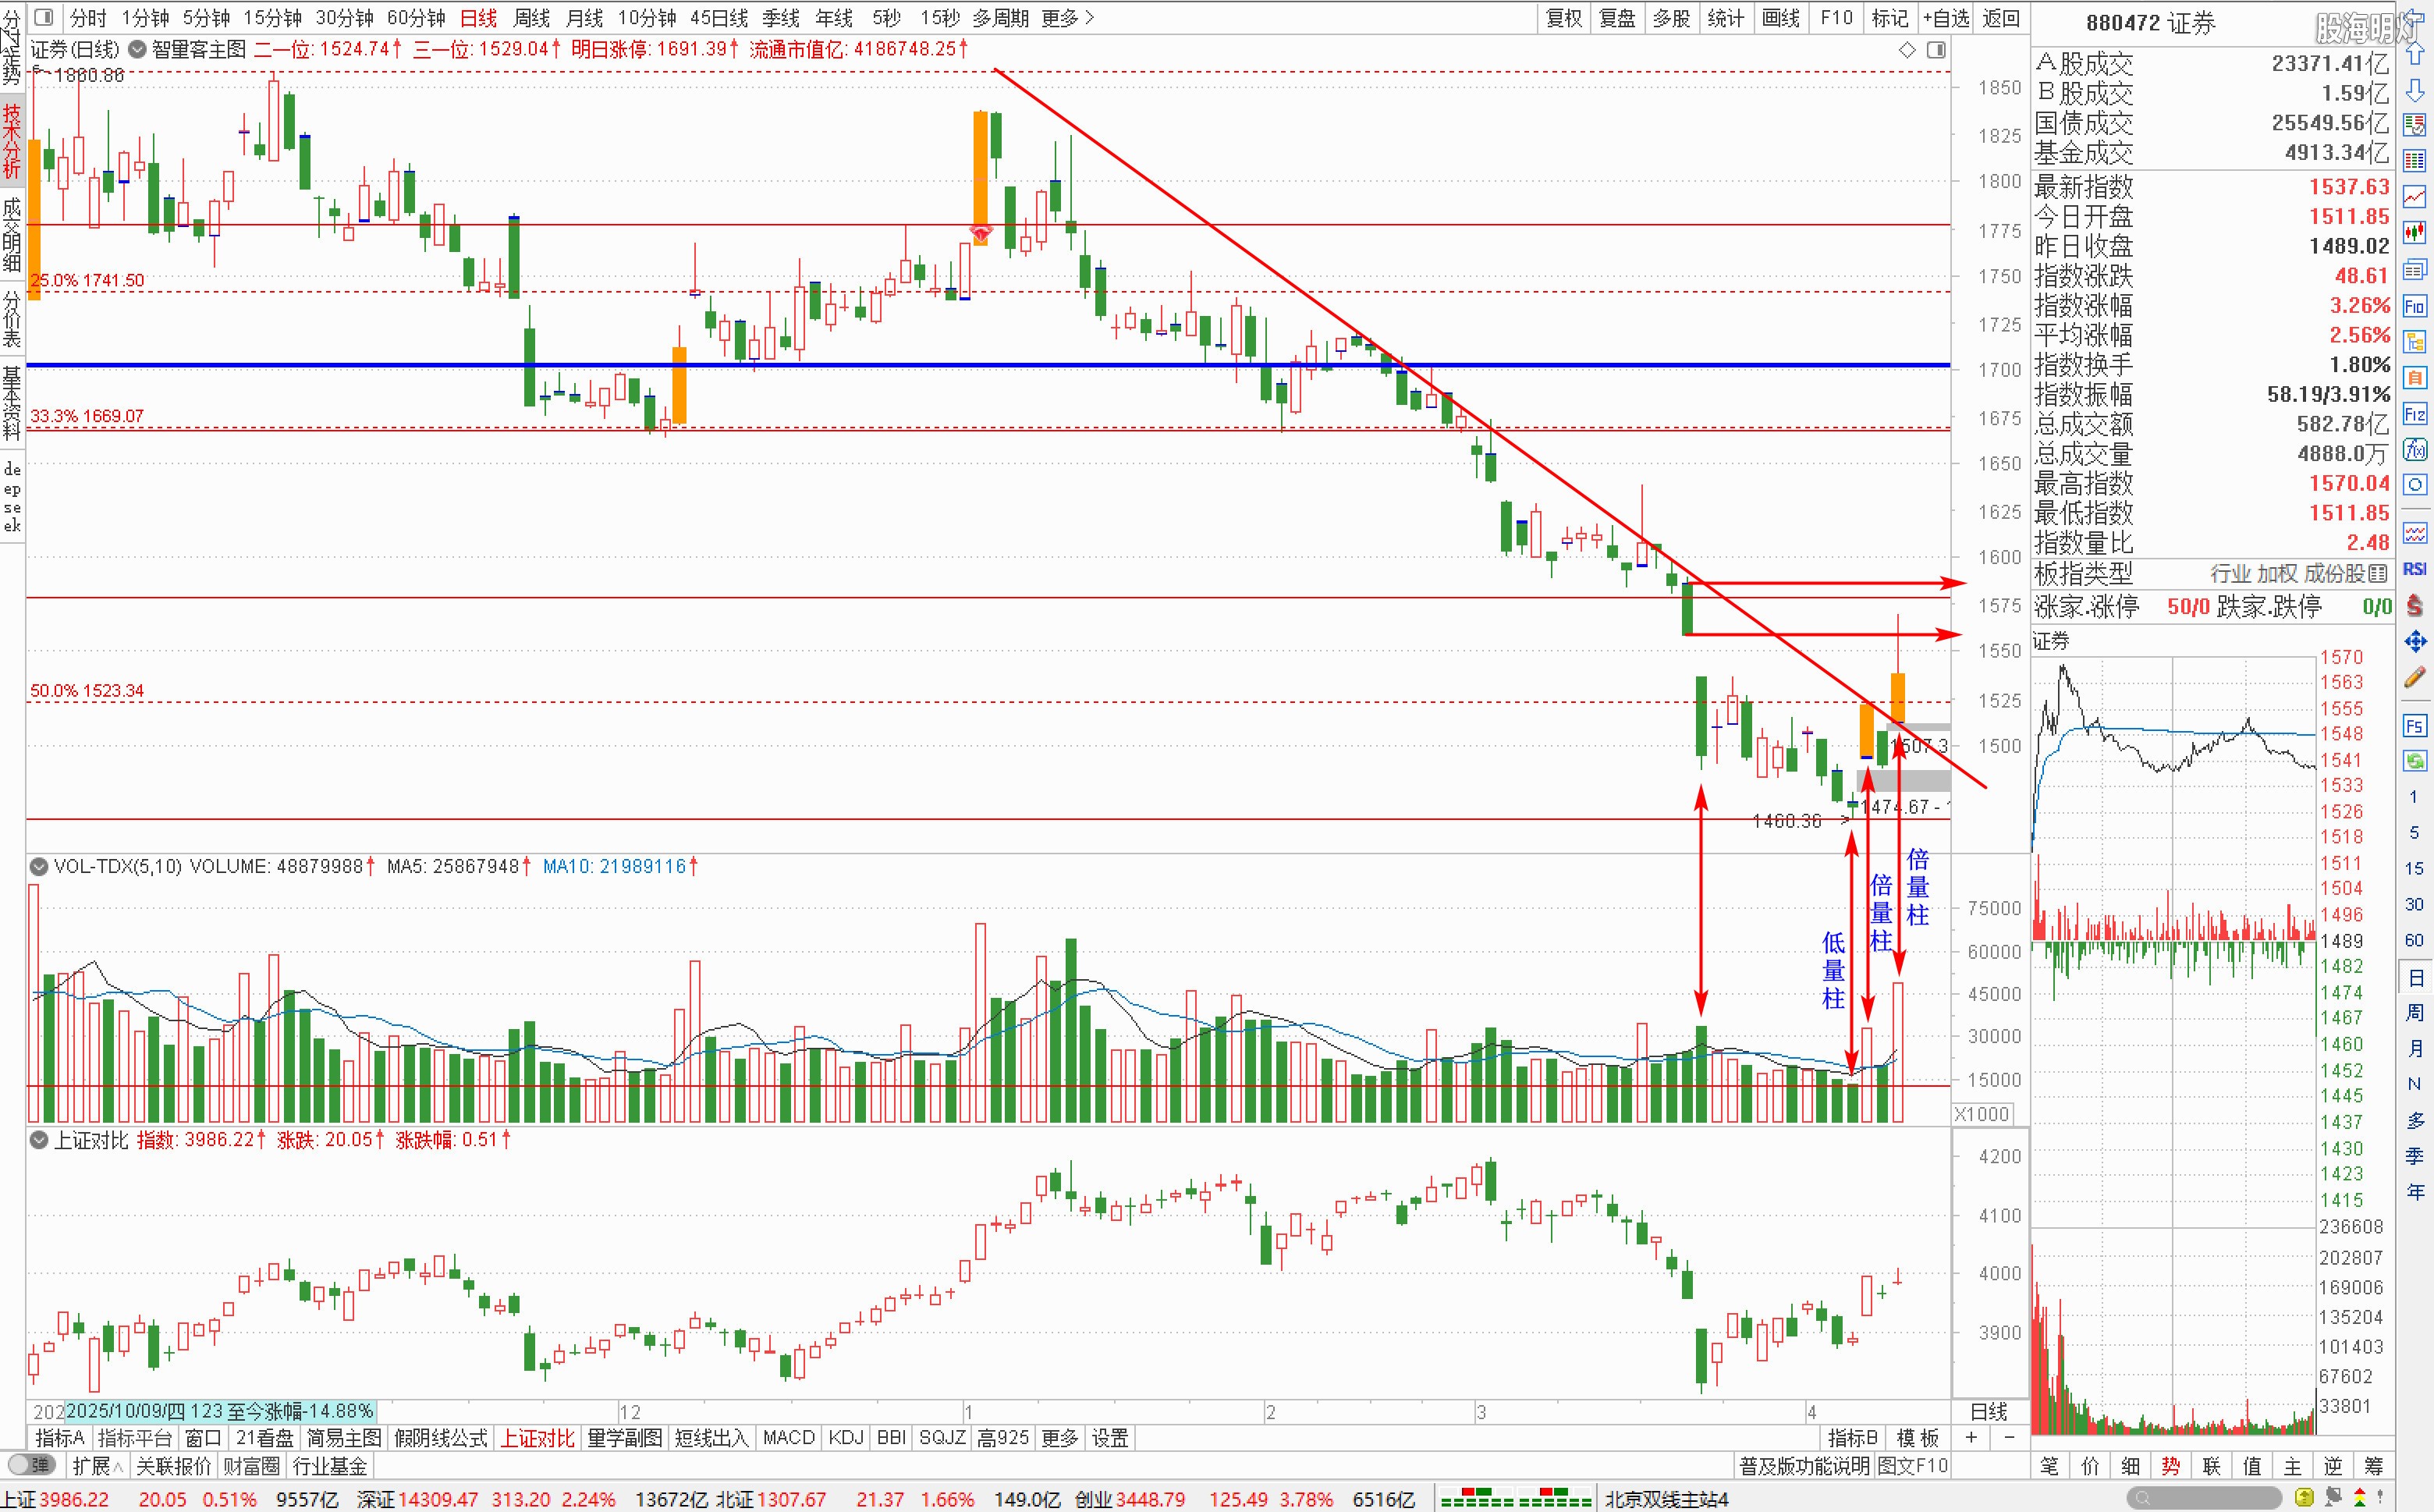
Task: Click the +自选 add to watchlist button
Action: (1945, 18)
